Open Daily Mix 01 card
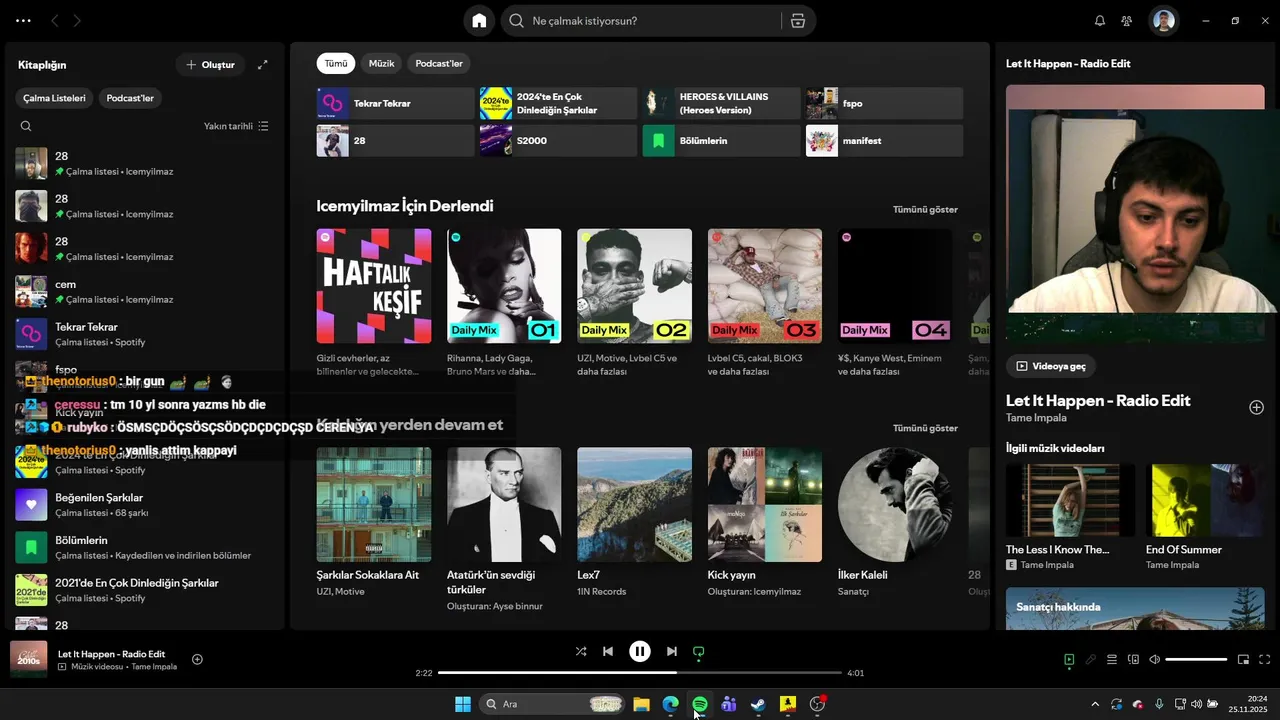The height and width of the screenshot is (720, 1280). click(x=504, y=301)
